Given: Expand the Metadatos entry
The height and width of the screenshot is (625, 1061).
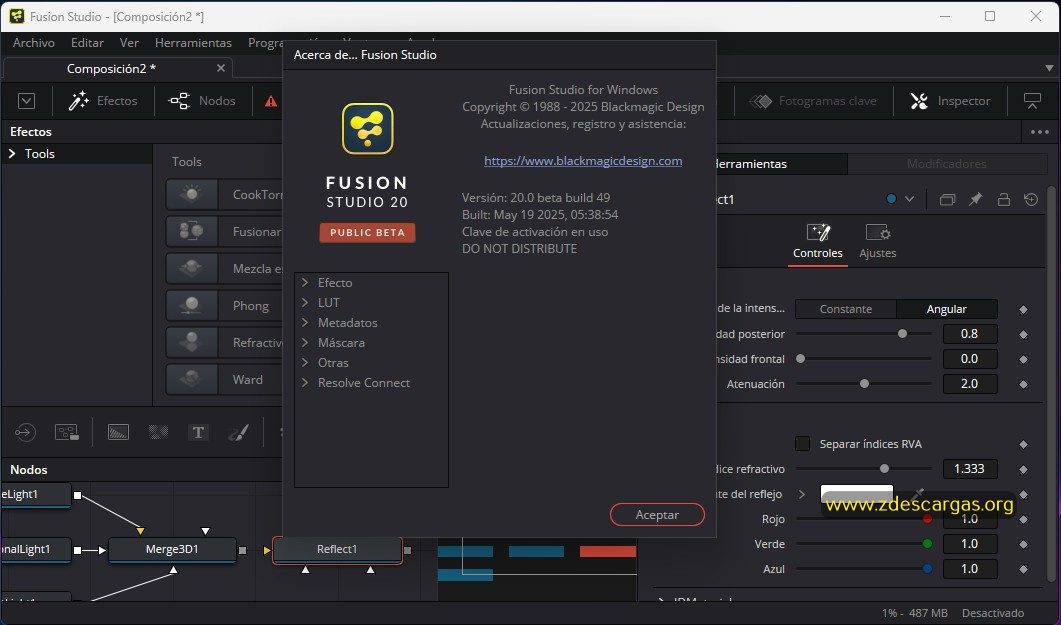Looking at the screenshot, I should [305, 323].
